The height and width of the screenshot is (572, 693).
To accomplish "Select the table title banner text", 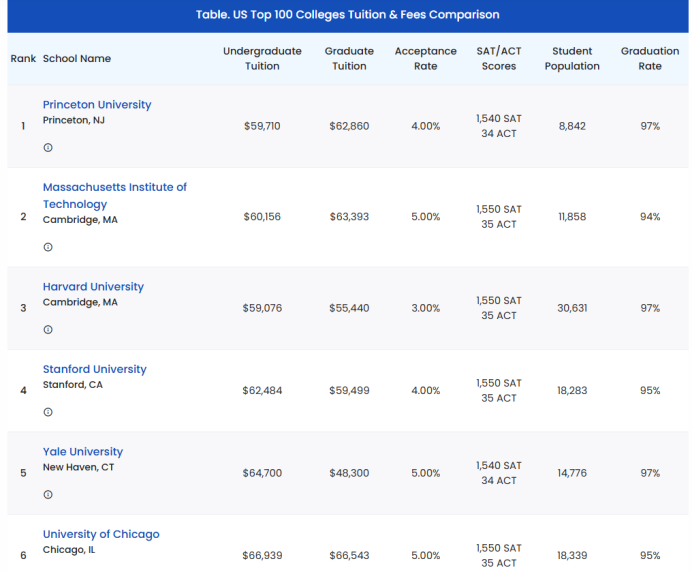I will tap(348, 15).
